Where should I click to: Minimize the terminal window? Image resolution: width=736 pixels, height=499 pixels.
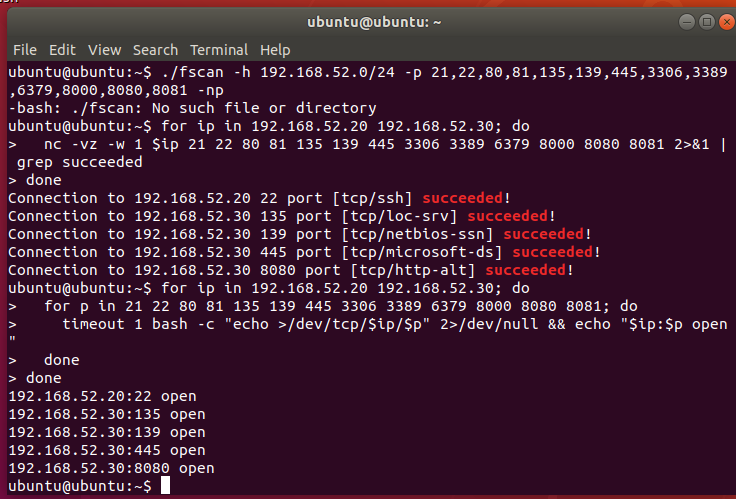(687, 22)
